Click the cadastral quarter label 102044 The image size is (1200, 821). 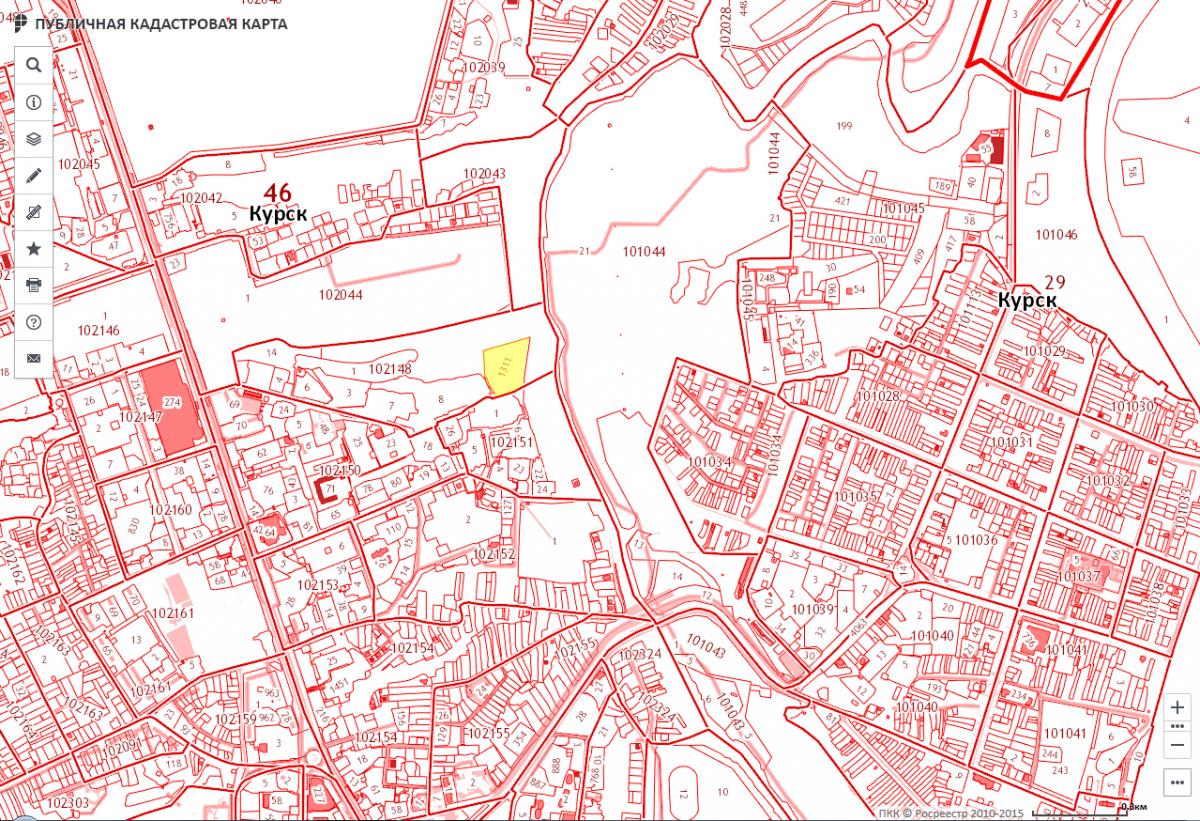(340, 295)
